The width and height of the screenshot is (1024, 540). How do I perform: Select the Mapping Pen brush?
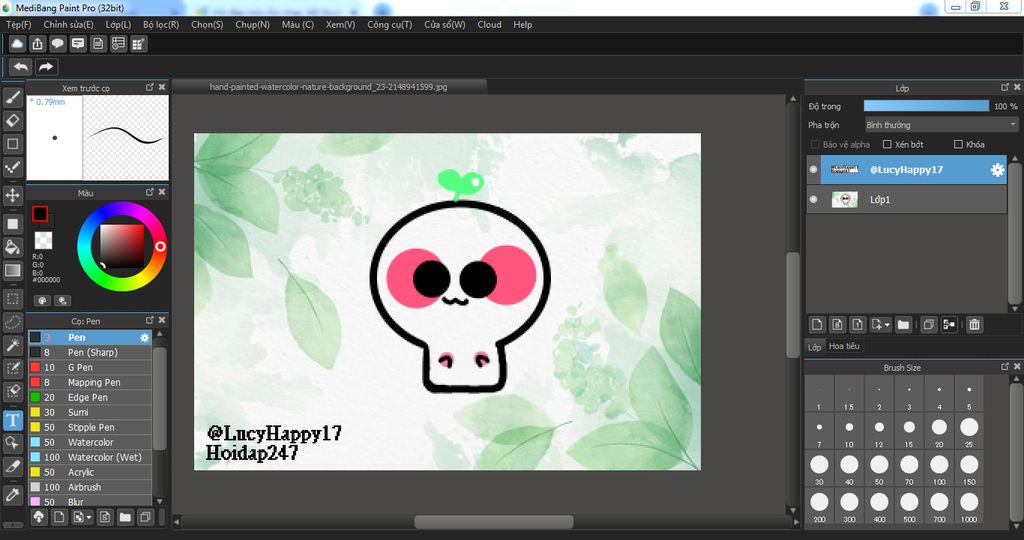pyautogui.click(x=90, y=383)
